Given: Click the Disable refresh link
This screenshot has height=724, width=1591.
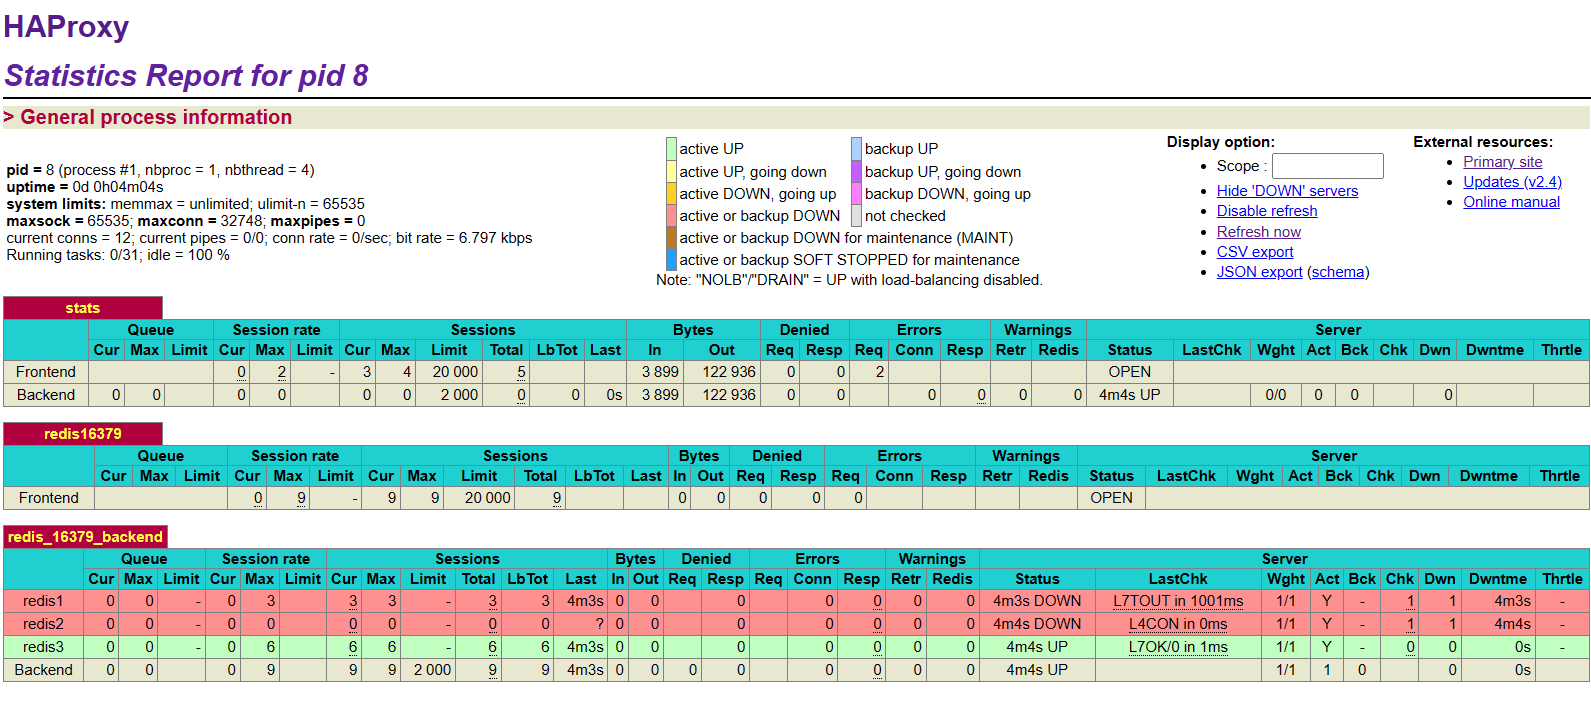Looking at the screenshot, I should (1266, 211).
